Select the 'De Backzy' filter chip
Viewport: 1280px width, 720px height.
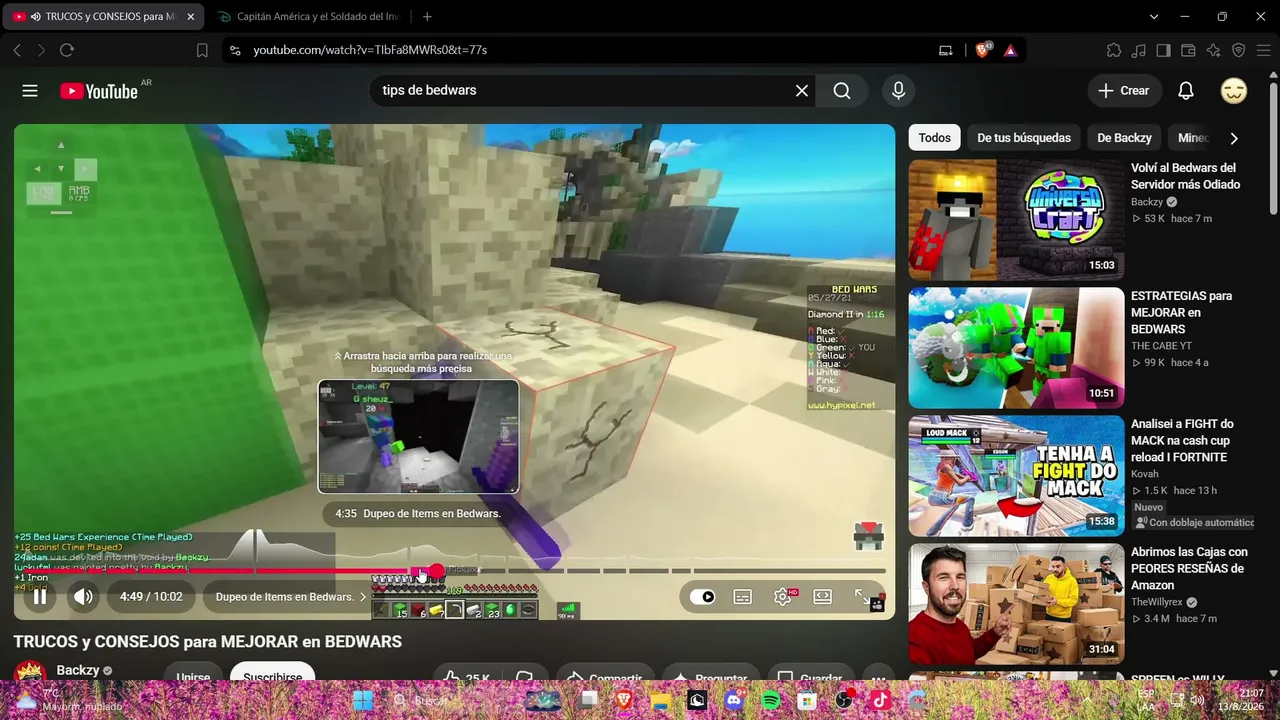[x=1124, y=138]
